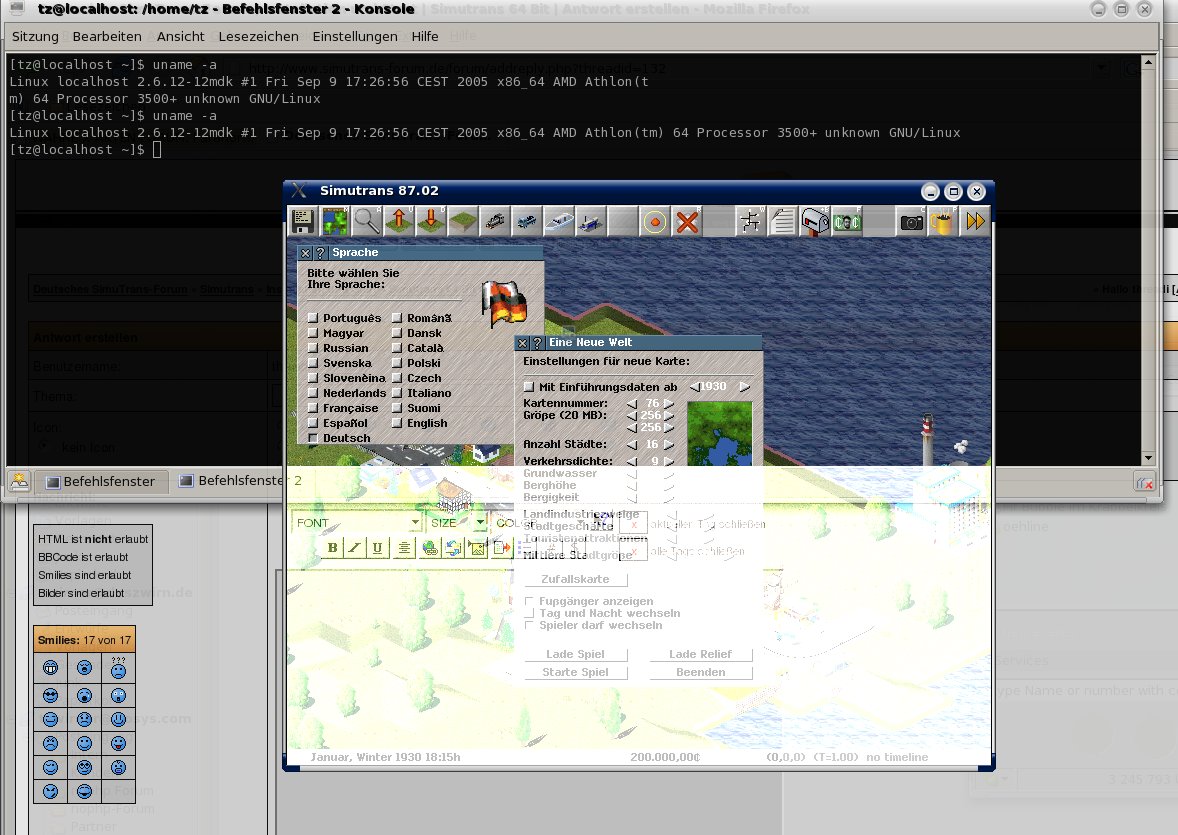Decrease Kartennummer with left arrow
Image resolution: width=1178 pixels, height=835 pixels.
pos(631,404)
